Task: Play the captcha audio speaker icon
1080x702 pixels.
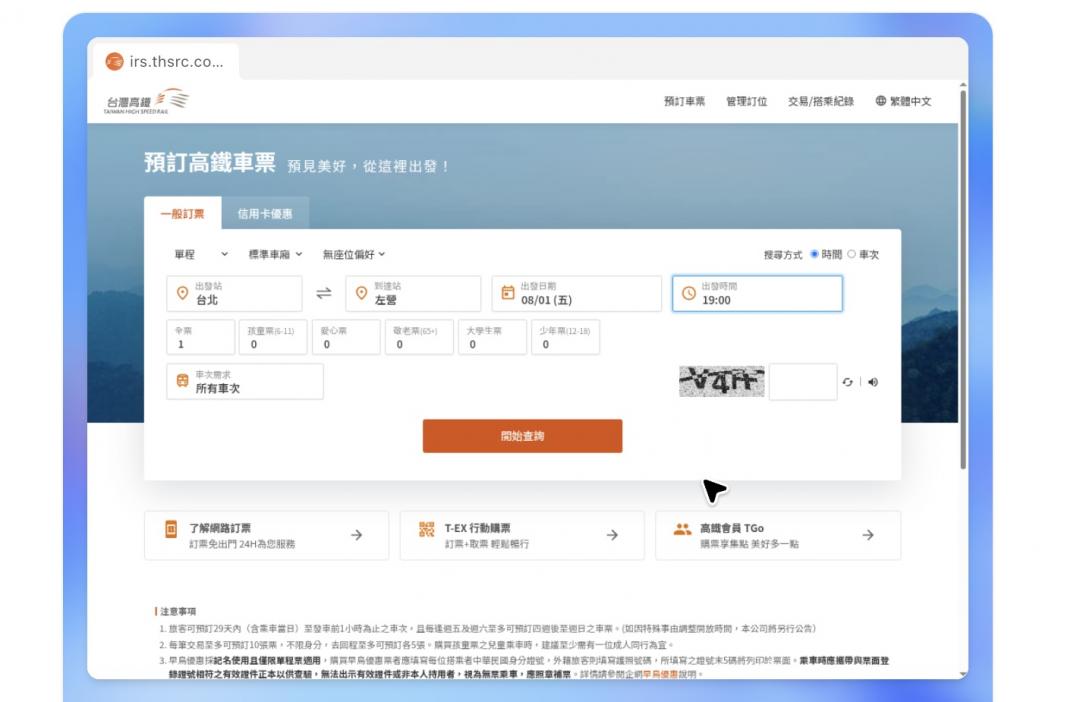Action: tap(873, 382)
